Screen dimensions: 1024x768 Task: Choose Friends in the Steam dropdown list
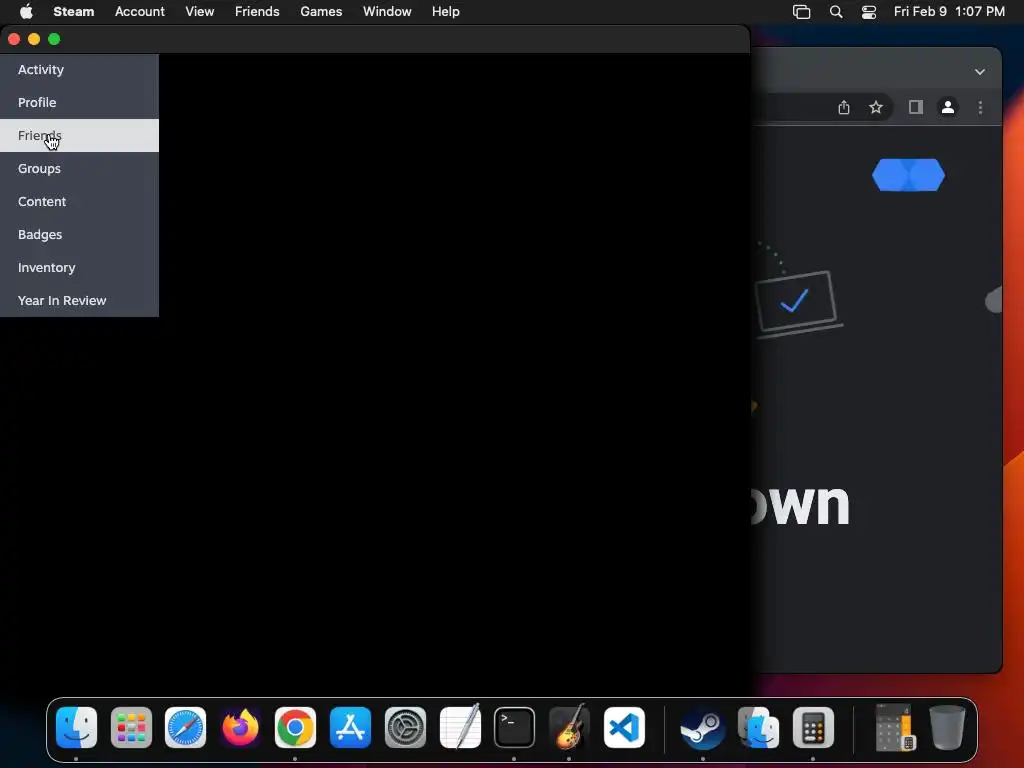[x=79, y=135]
